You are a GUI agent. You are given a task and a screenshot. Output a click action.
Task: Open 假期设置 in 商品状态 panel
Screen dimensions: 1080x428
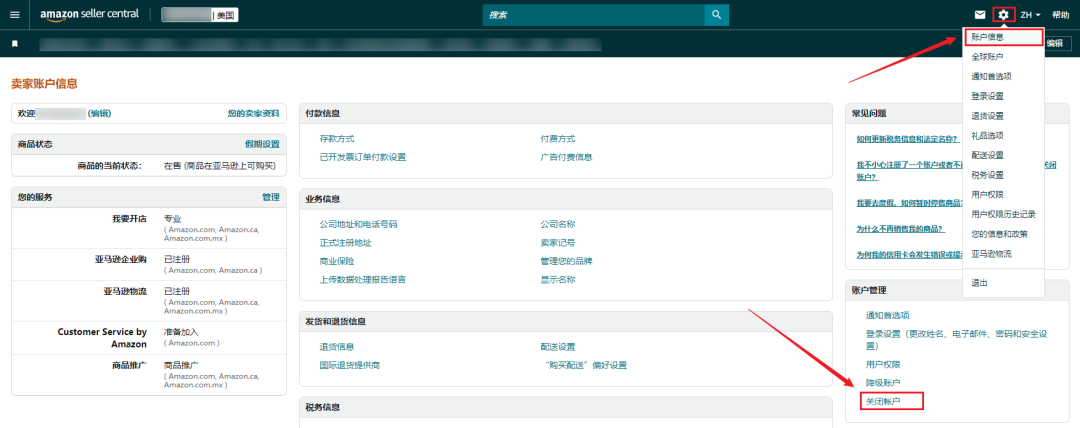coord(262,144)
